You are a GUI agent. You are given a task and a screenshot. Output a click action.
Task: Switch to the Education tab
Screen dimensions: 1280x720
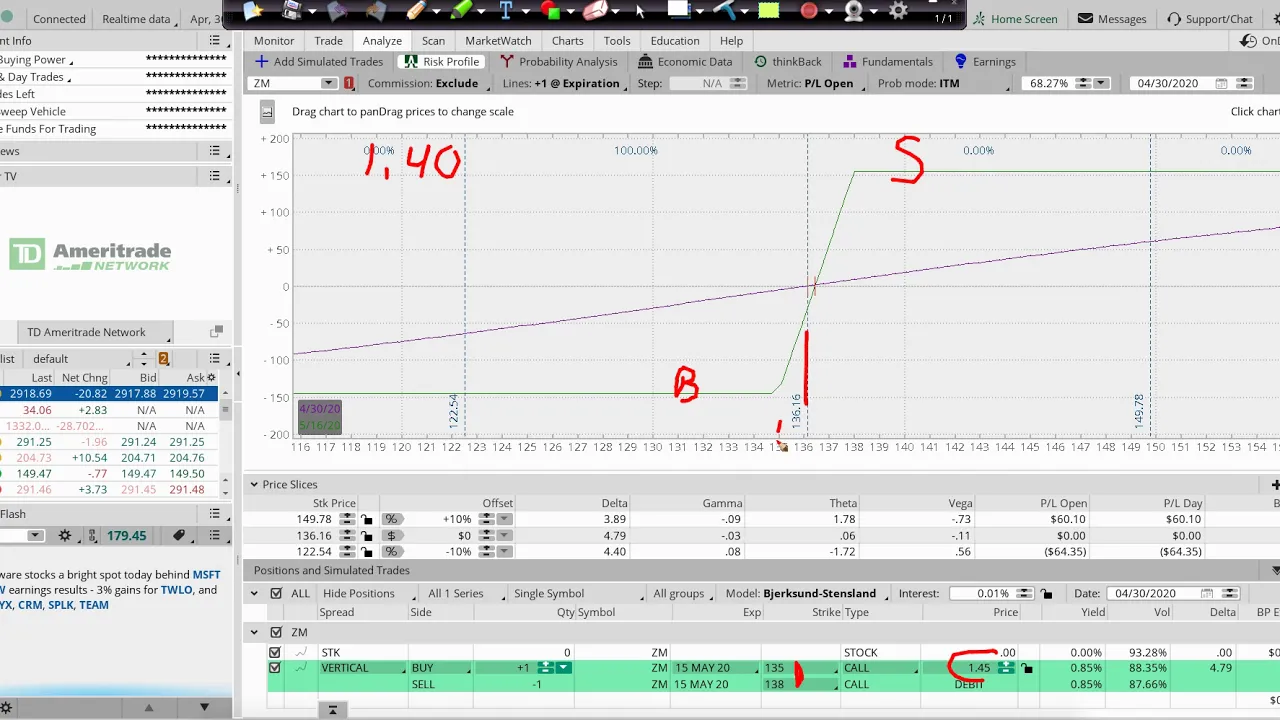tap(675, 41)
